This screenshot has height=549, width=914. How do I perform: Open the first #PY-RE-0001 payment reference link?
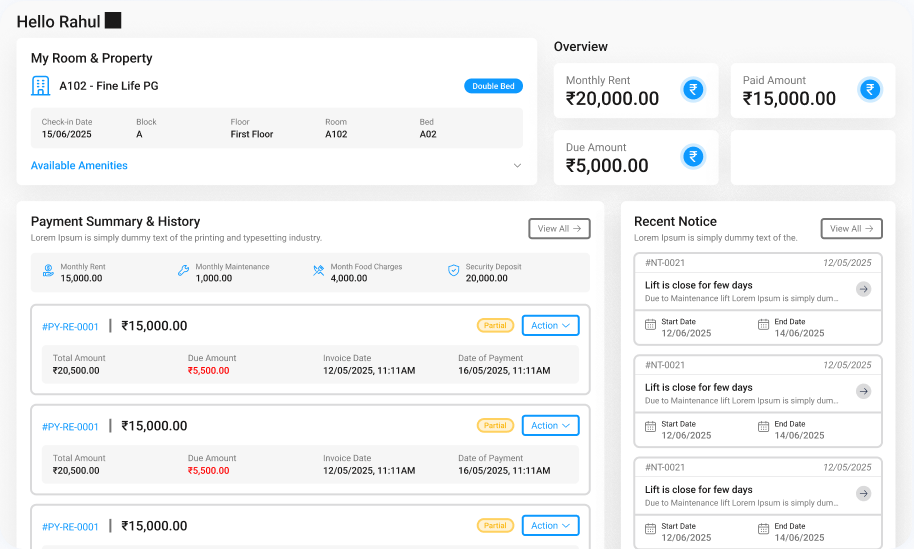tap(70, 327)
